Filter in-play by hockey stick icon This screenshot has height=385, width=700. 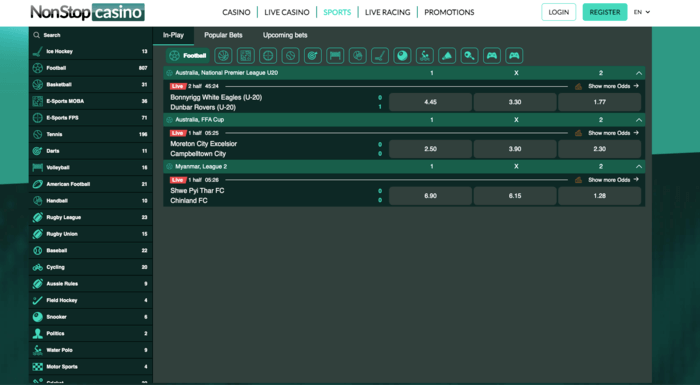click(380, 56)
